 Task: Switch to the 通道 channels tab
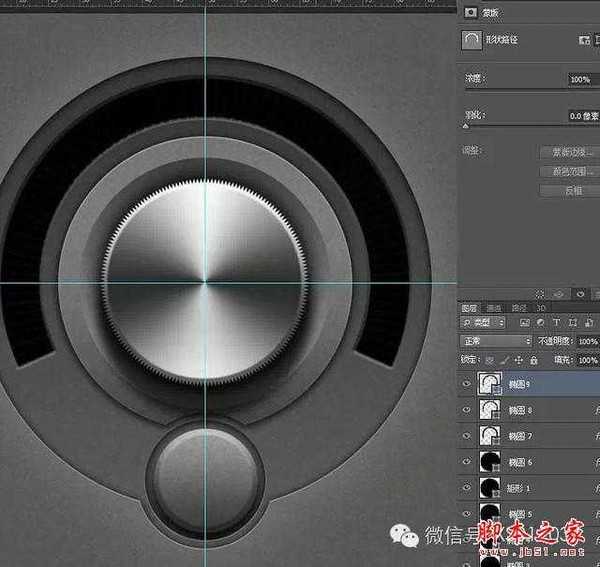pos(494,308)
